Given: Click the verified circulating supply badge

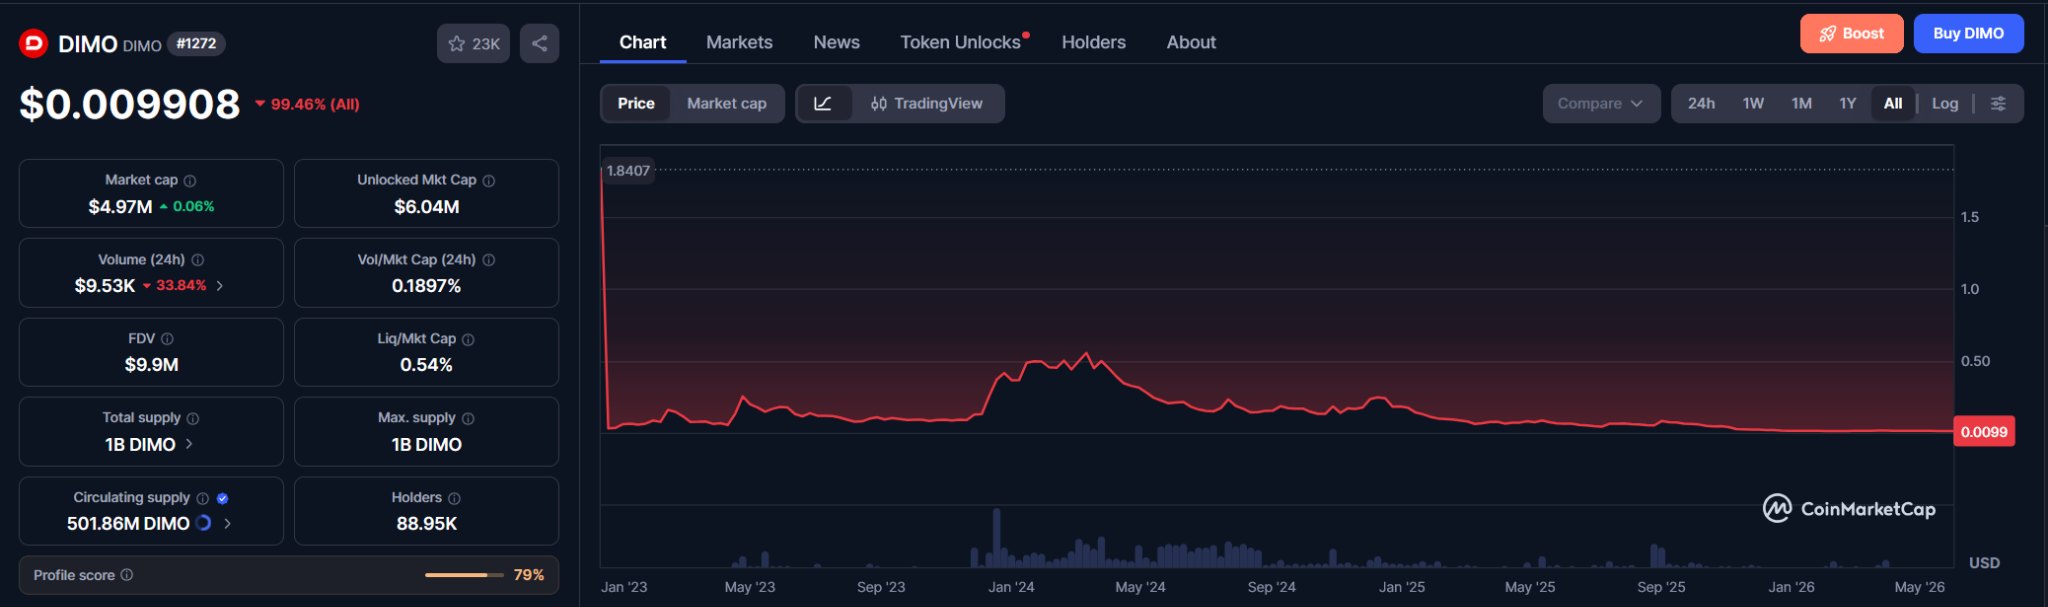Looking at the screenshot, I should [223, 498].
